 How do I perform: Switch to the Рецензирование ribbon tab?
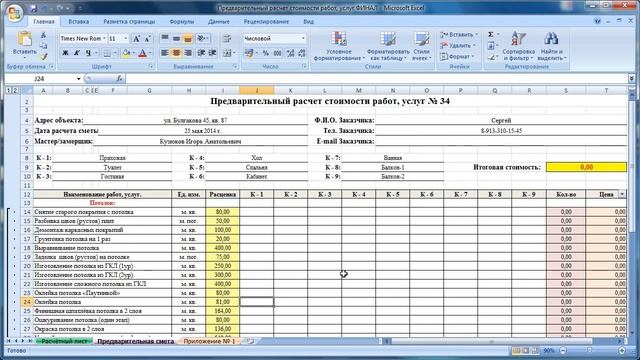click(x=266, y=22)
